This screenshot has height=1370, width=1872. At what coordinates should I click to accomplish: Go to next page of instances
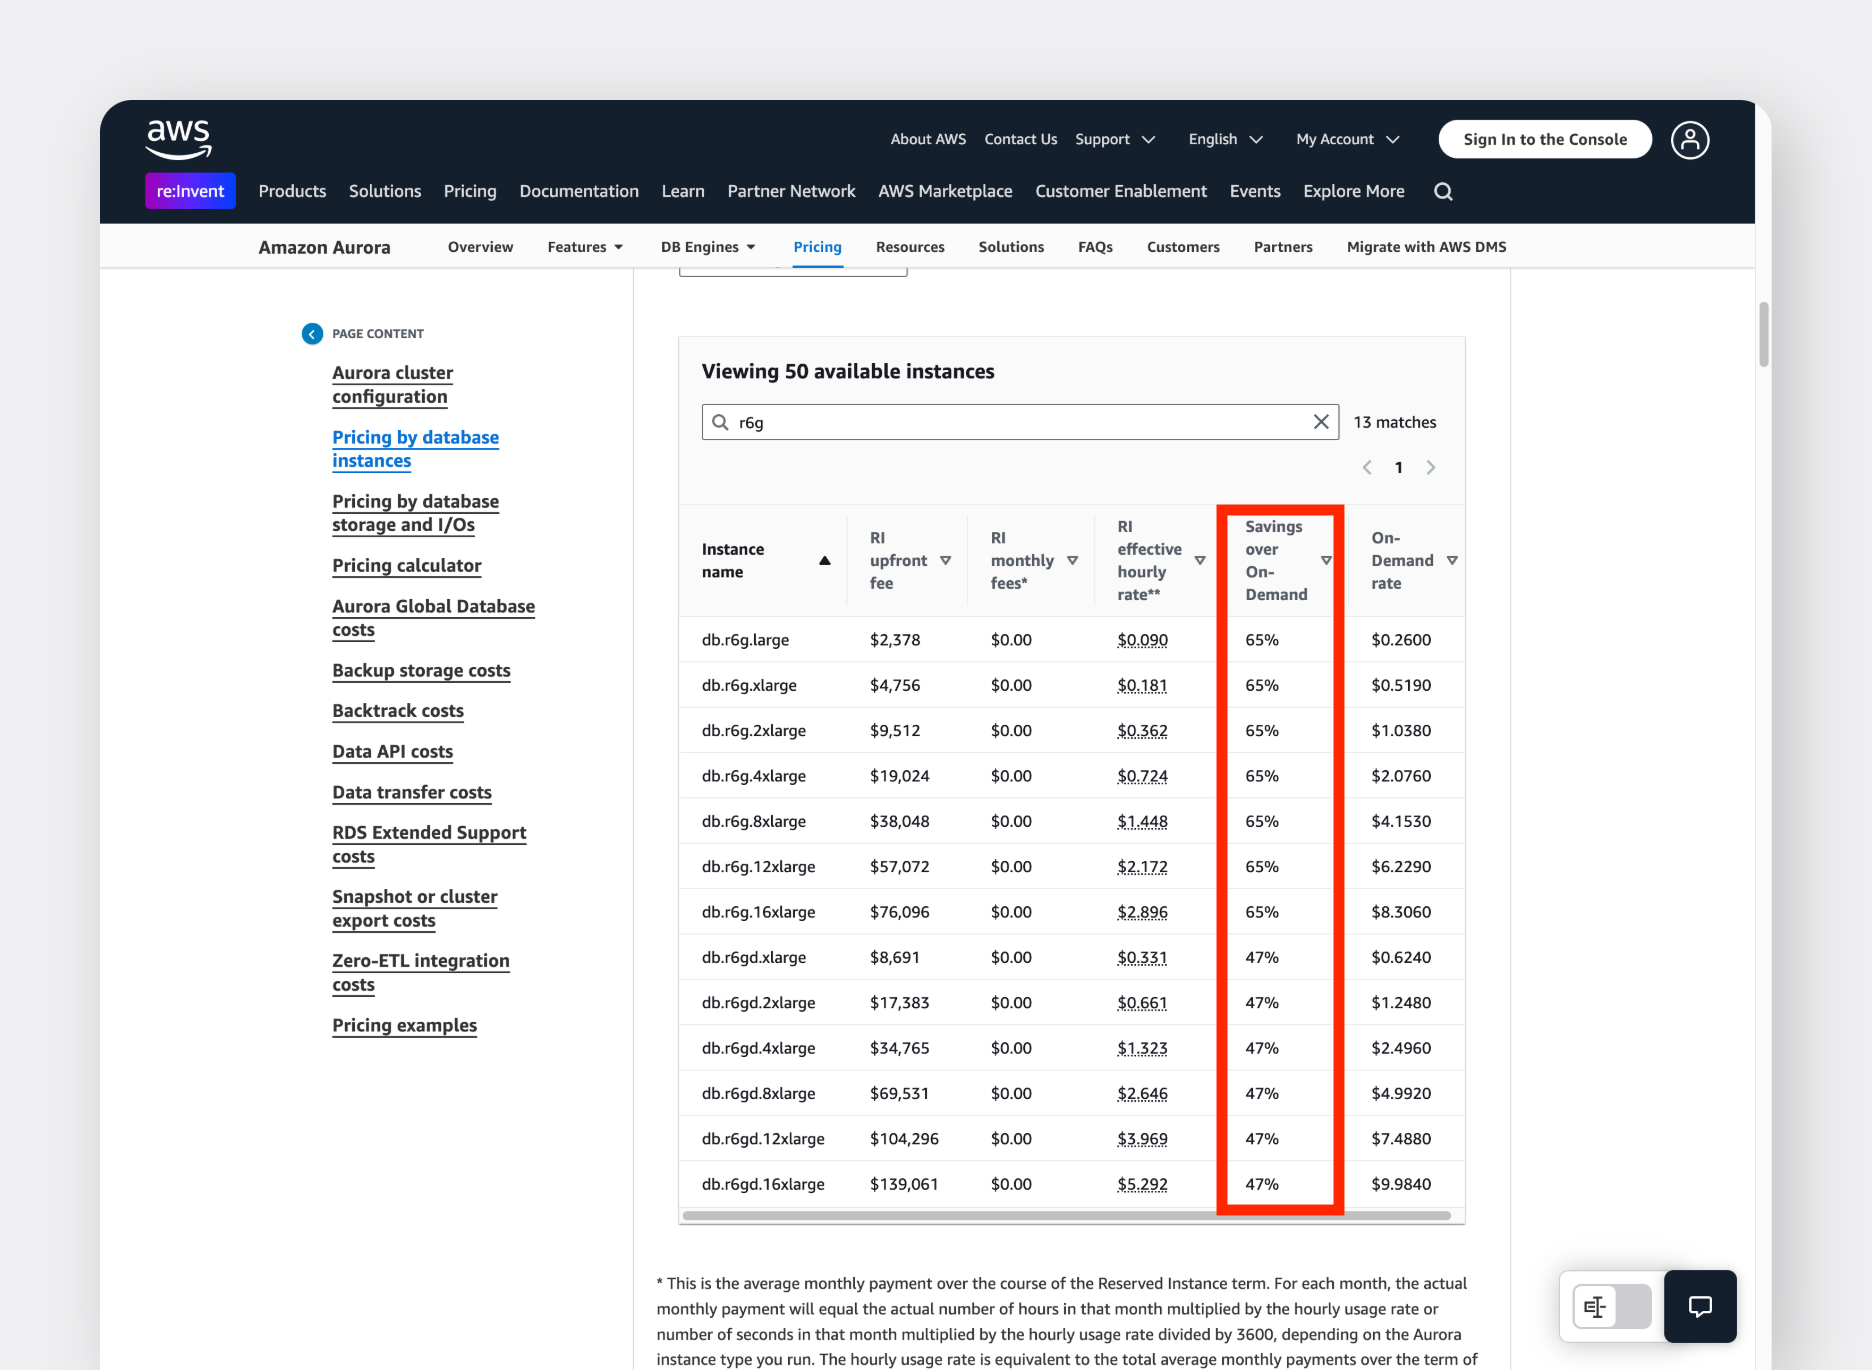click(1431, 467)
